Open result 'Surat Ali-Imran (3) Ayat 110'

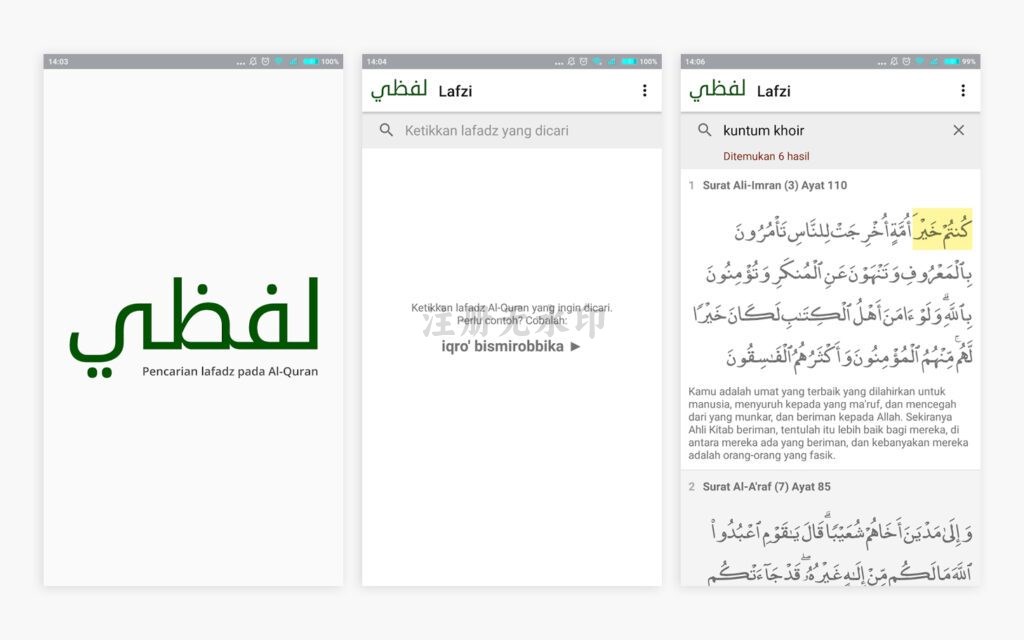[x=775, y=185]
